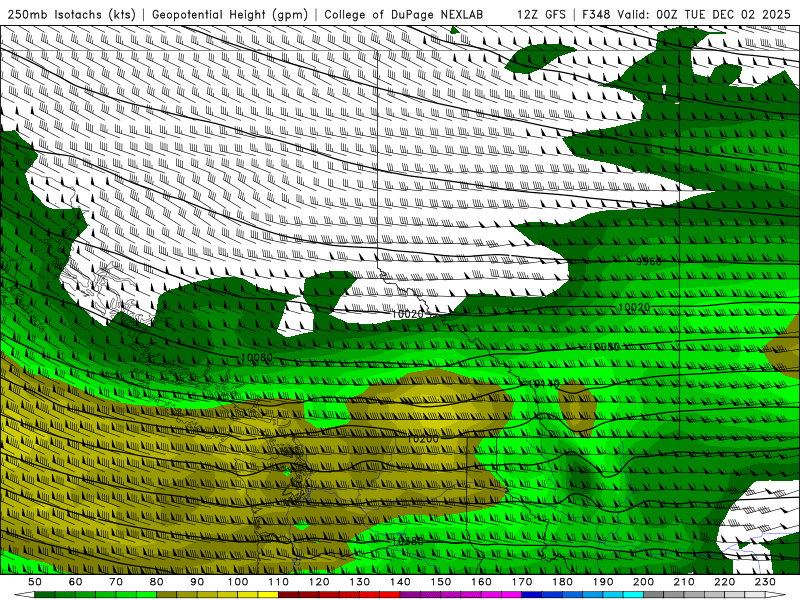
Task: Click the 220 value on the color scale
Action: click(x=725, y=582)
